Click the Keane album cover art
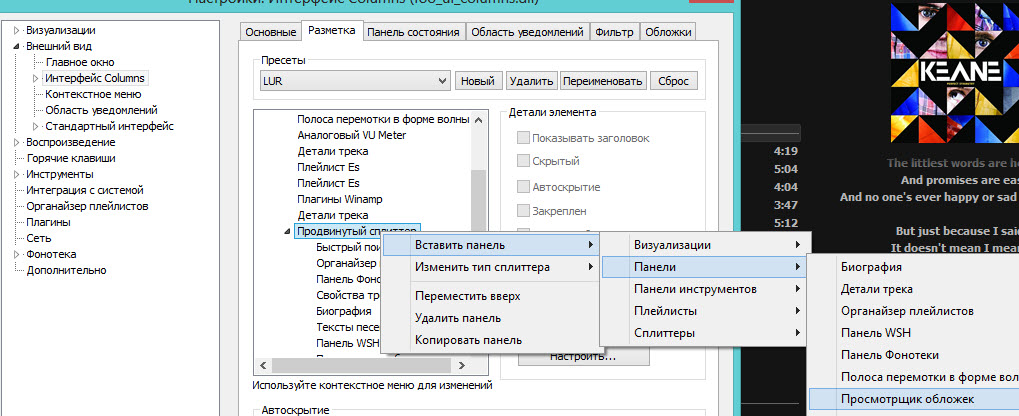Image resolution: width=1019 pixels, height=416 pixels. (x=944, y=72)
